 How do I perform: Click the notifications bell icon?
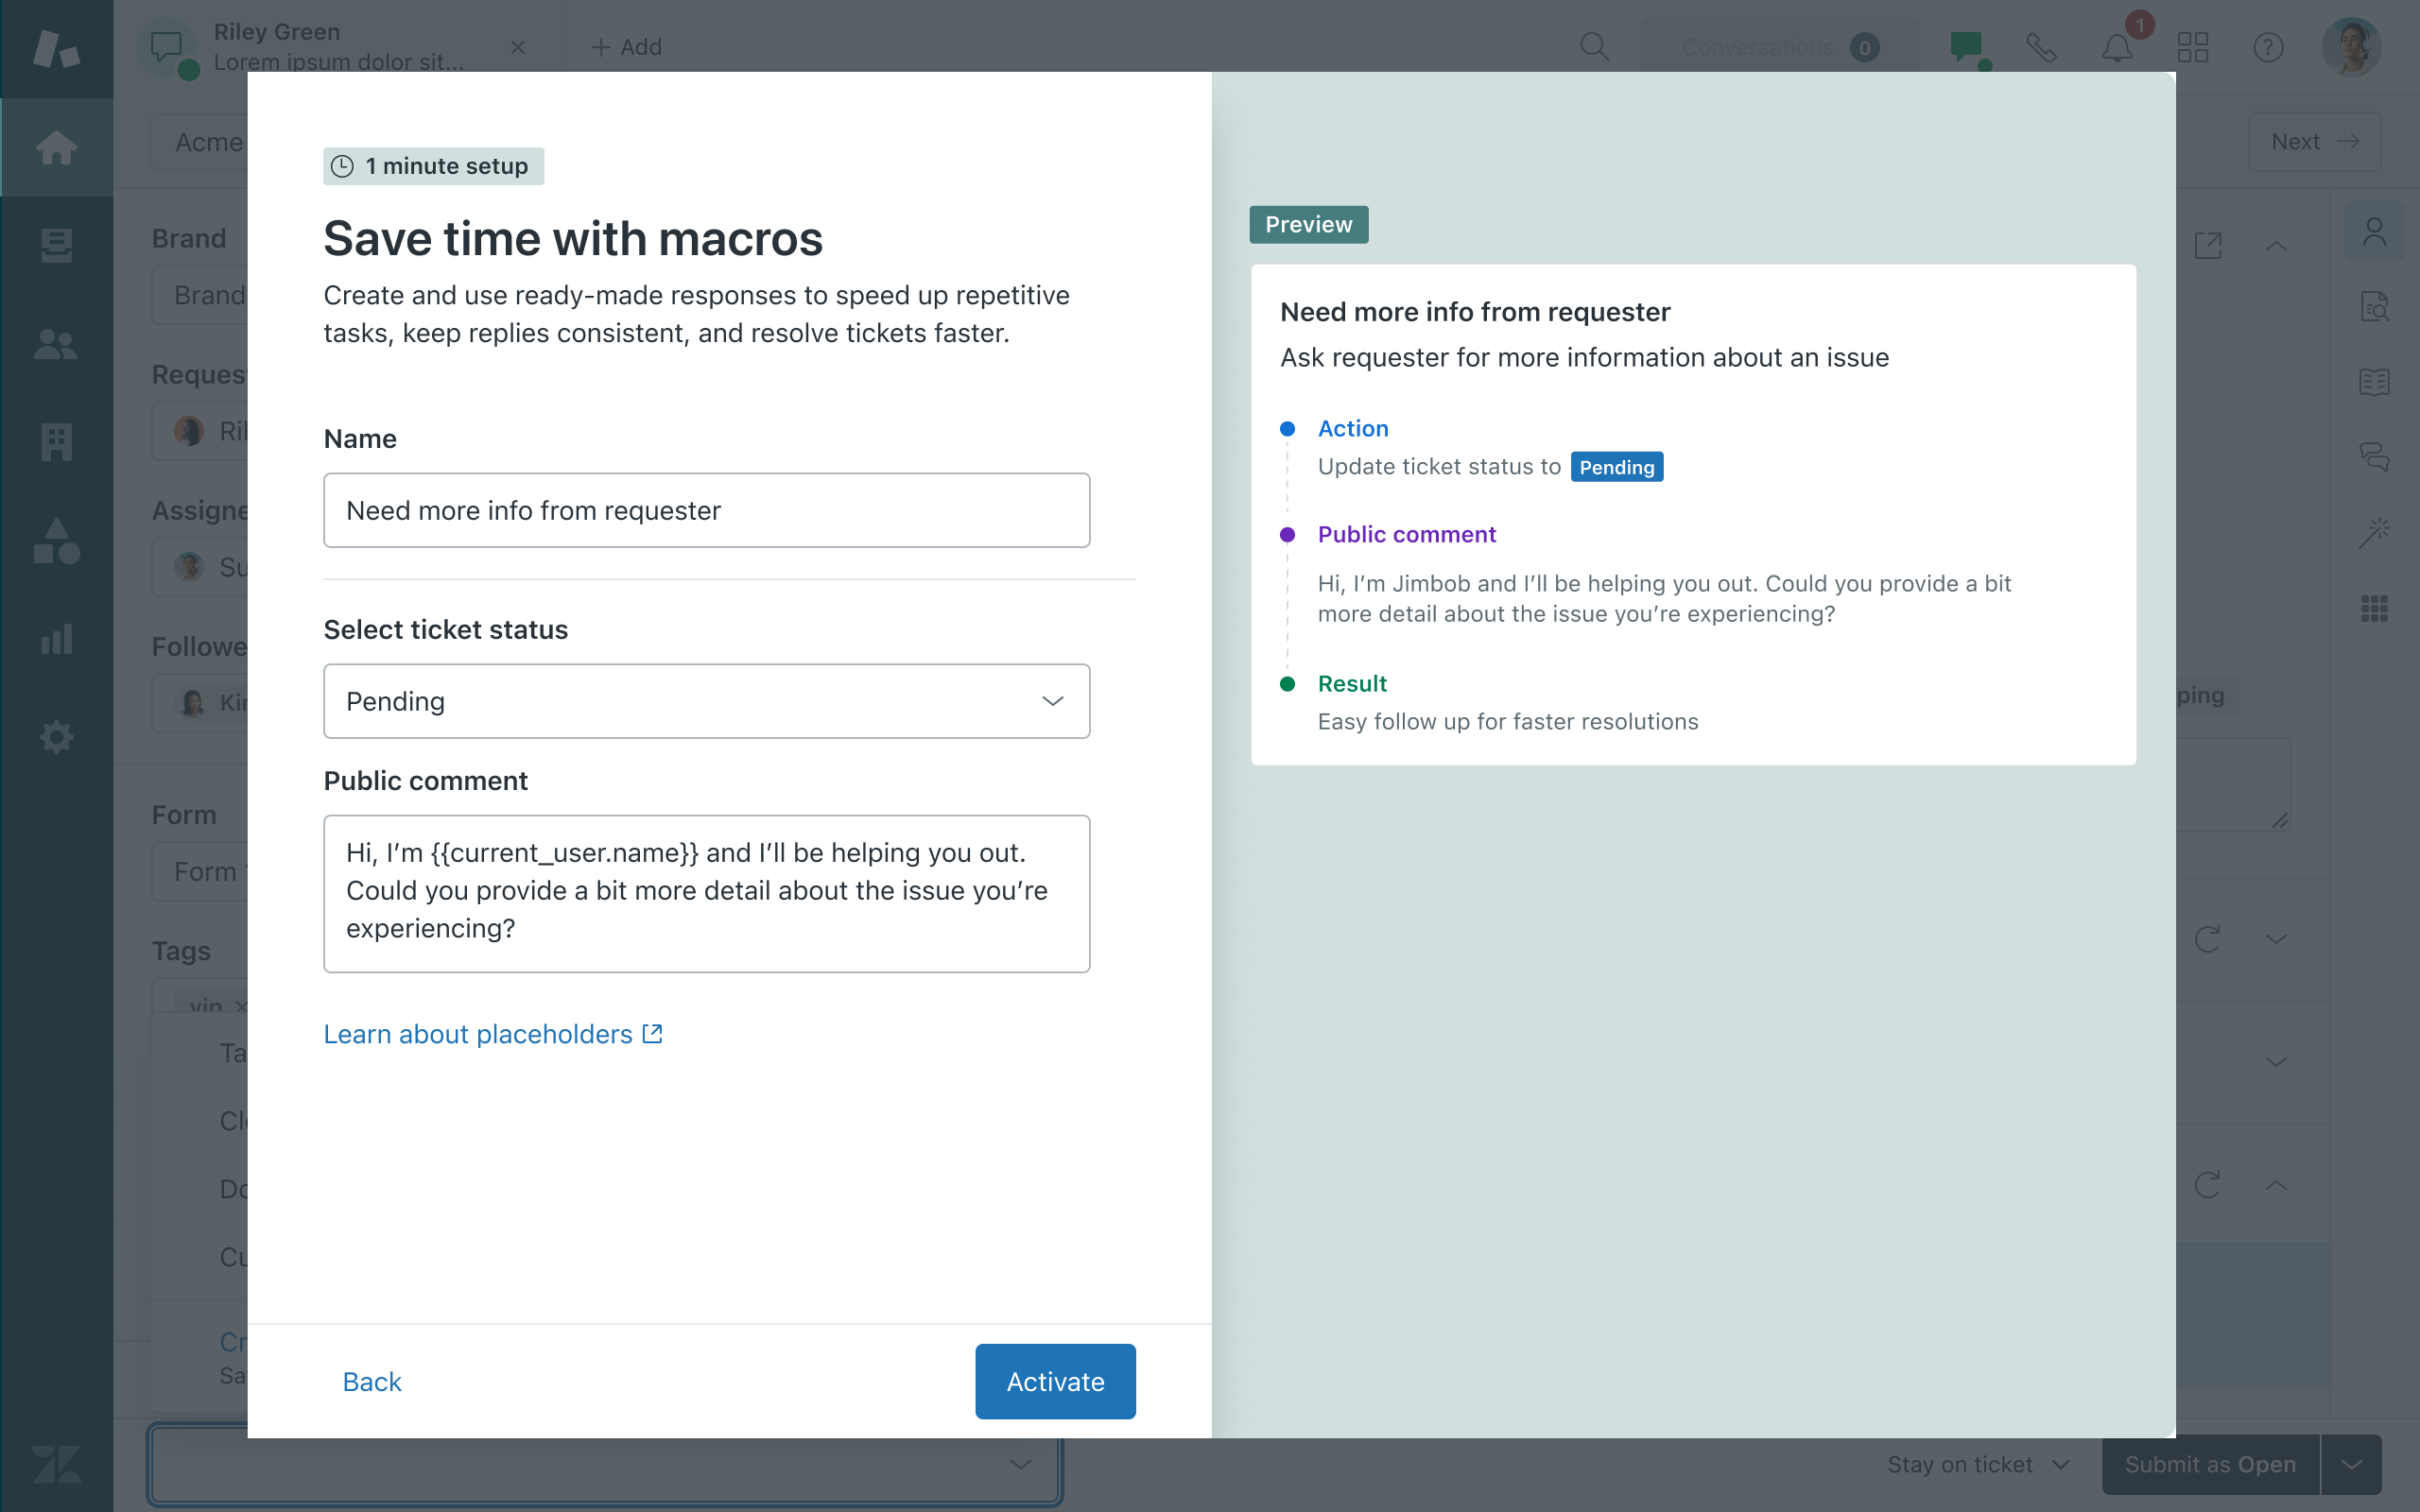(2116, 47)
